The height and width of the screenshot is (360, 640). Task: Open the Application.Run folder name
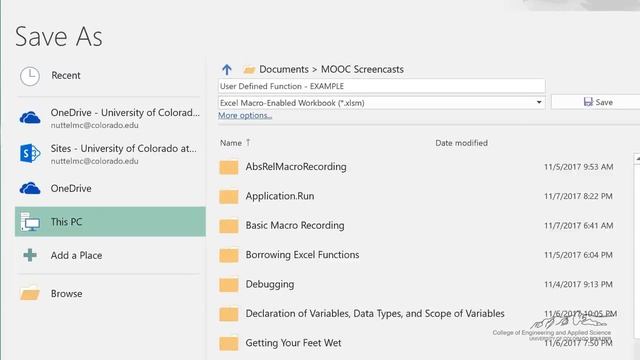pos(280,196)
